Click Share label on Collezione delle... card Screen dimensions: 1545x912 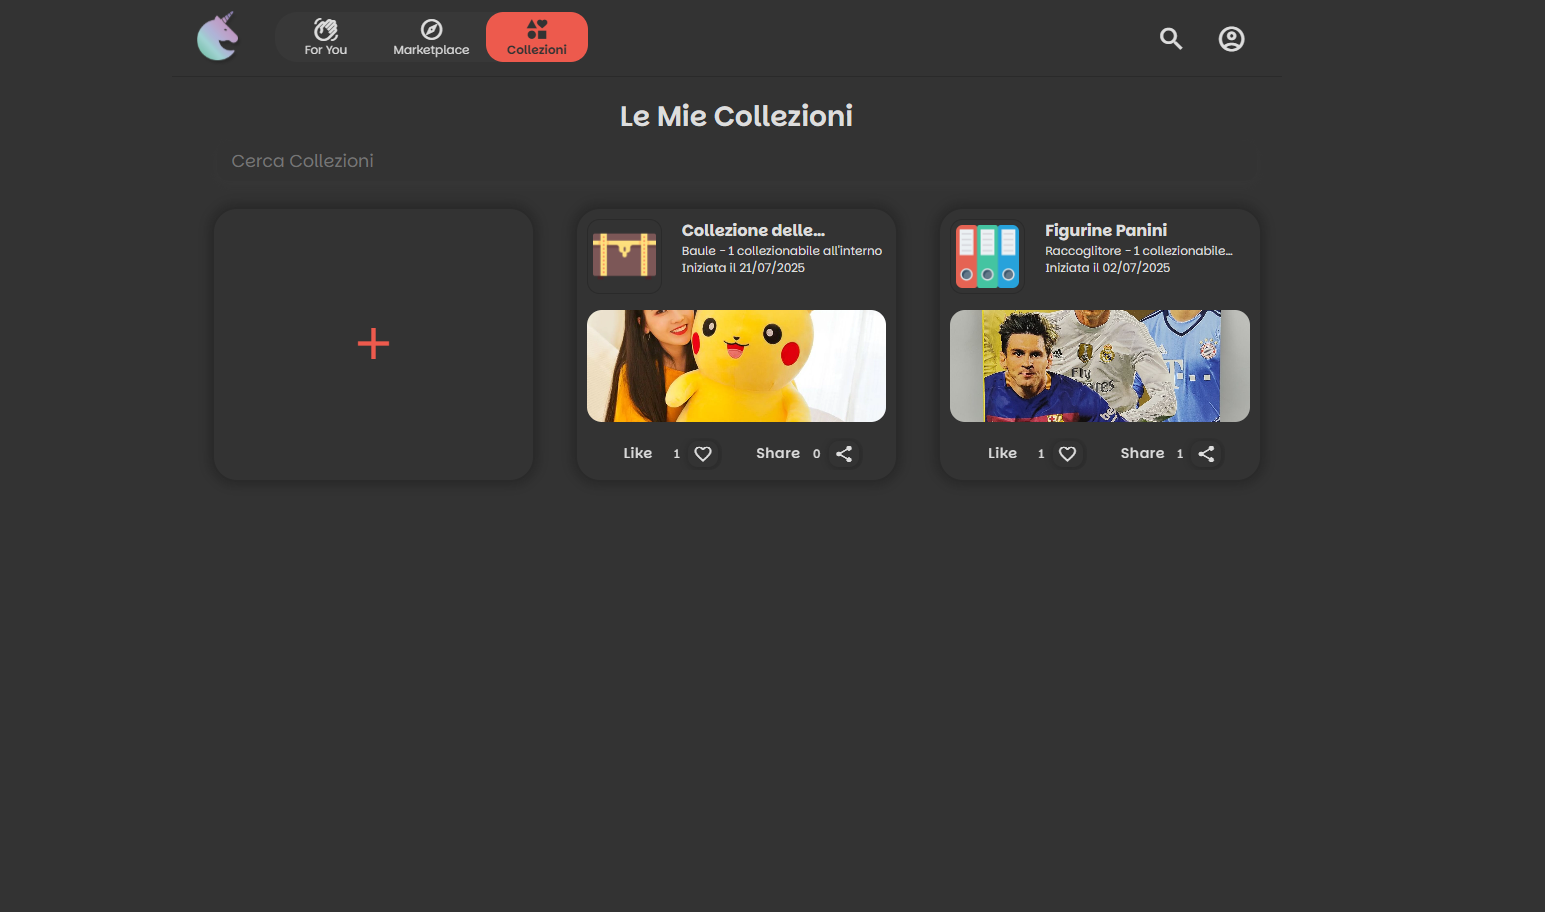coord(778,453)
